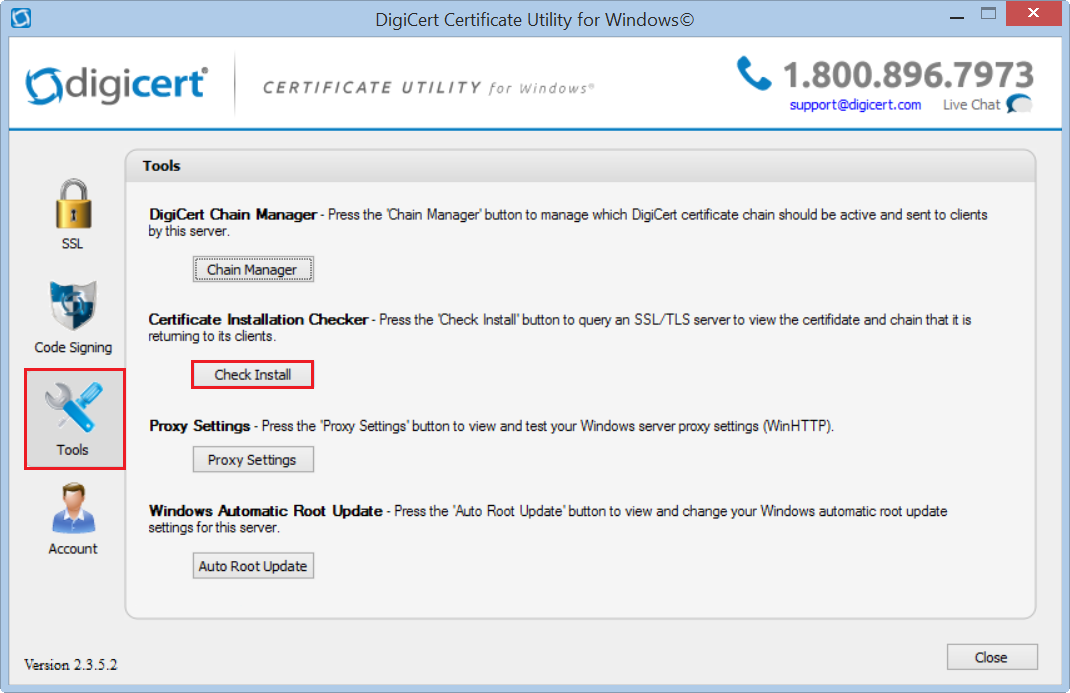Open the SSL padlock section
This screenshot has width=1070, height=693.
[72, 205]
